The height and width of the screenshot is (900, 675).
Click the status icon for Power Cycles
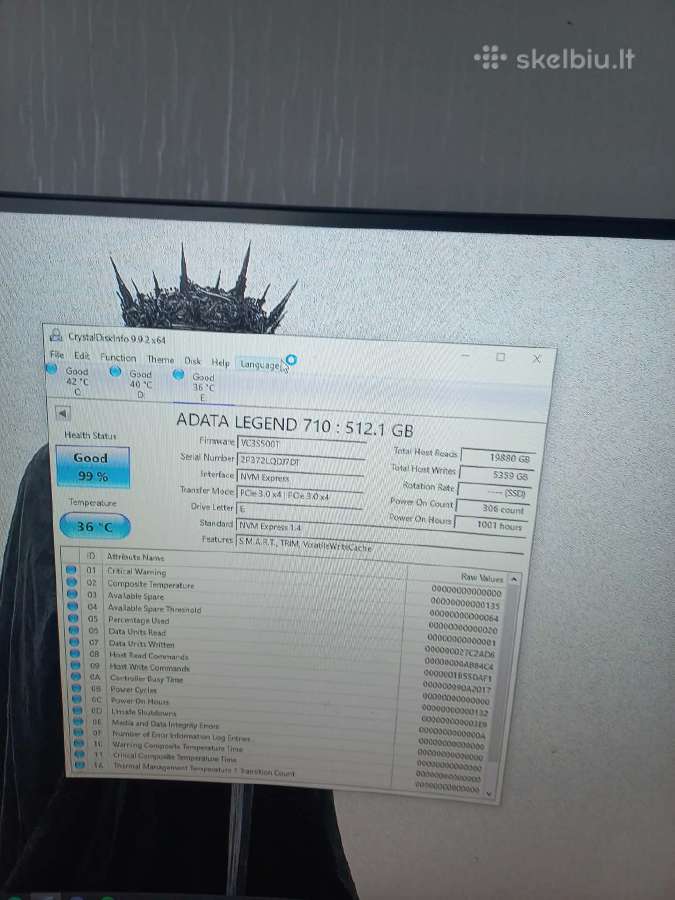click(76, 687)
